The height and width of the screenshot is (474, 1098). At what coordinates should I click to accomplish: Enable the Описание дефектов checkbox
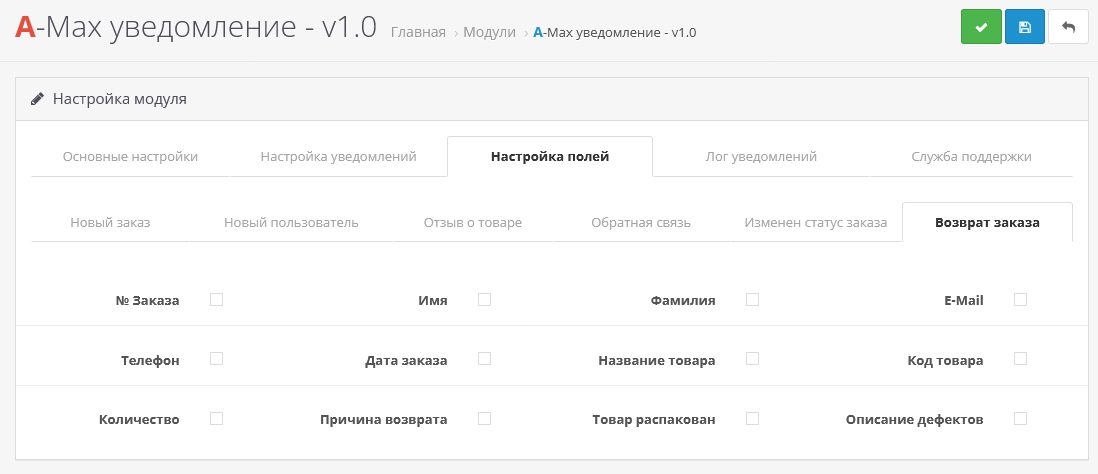pyautogui.click(x=1020, y=418)
